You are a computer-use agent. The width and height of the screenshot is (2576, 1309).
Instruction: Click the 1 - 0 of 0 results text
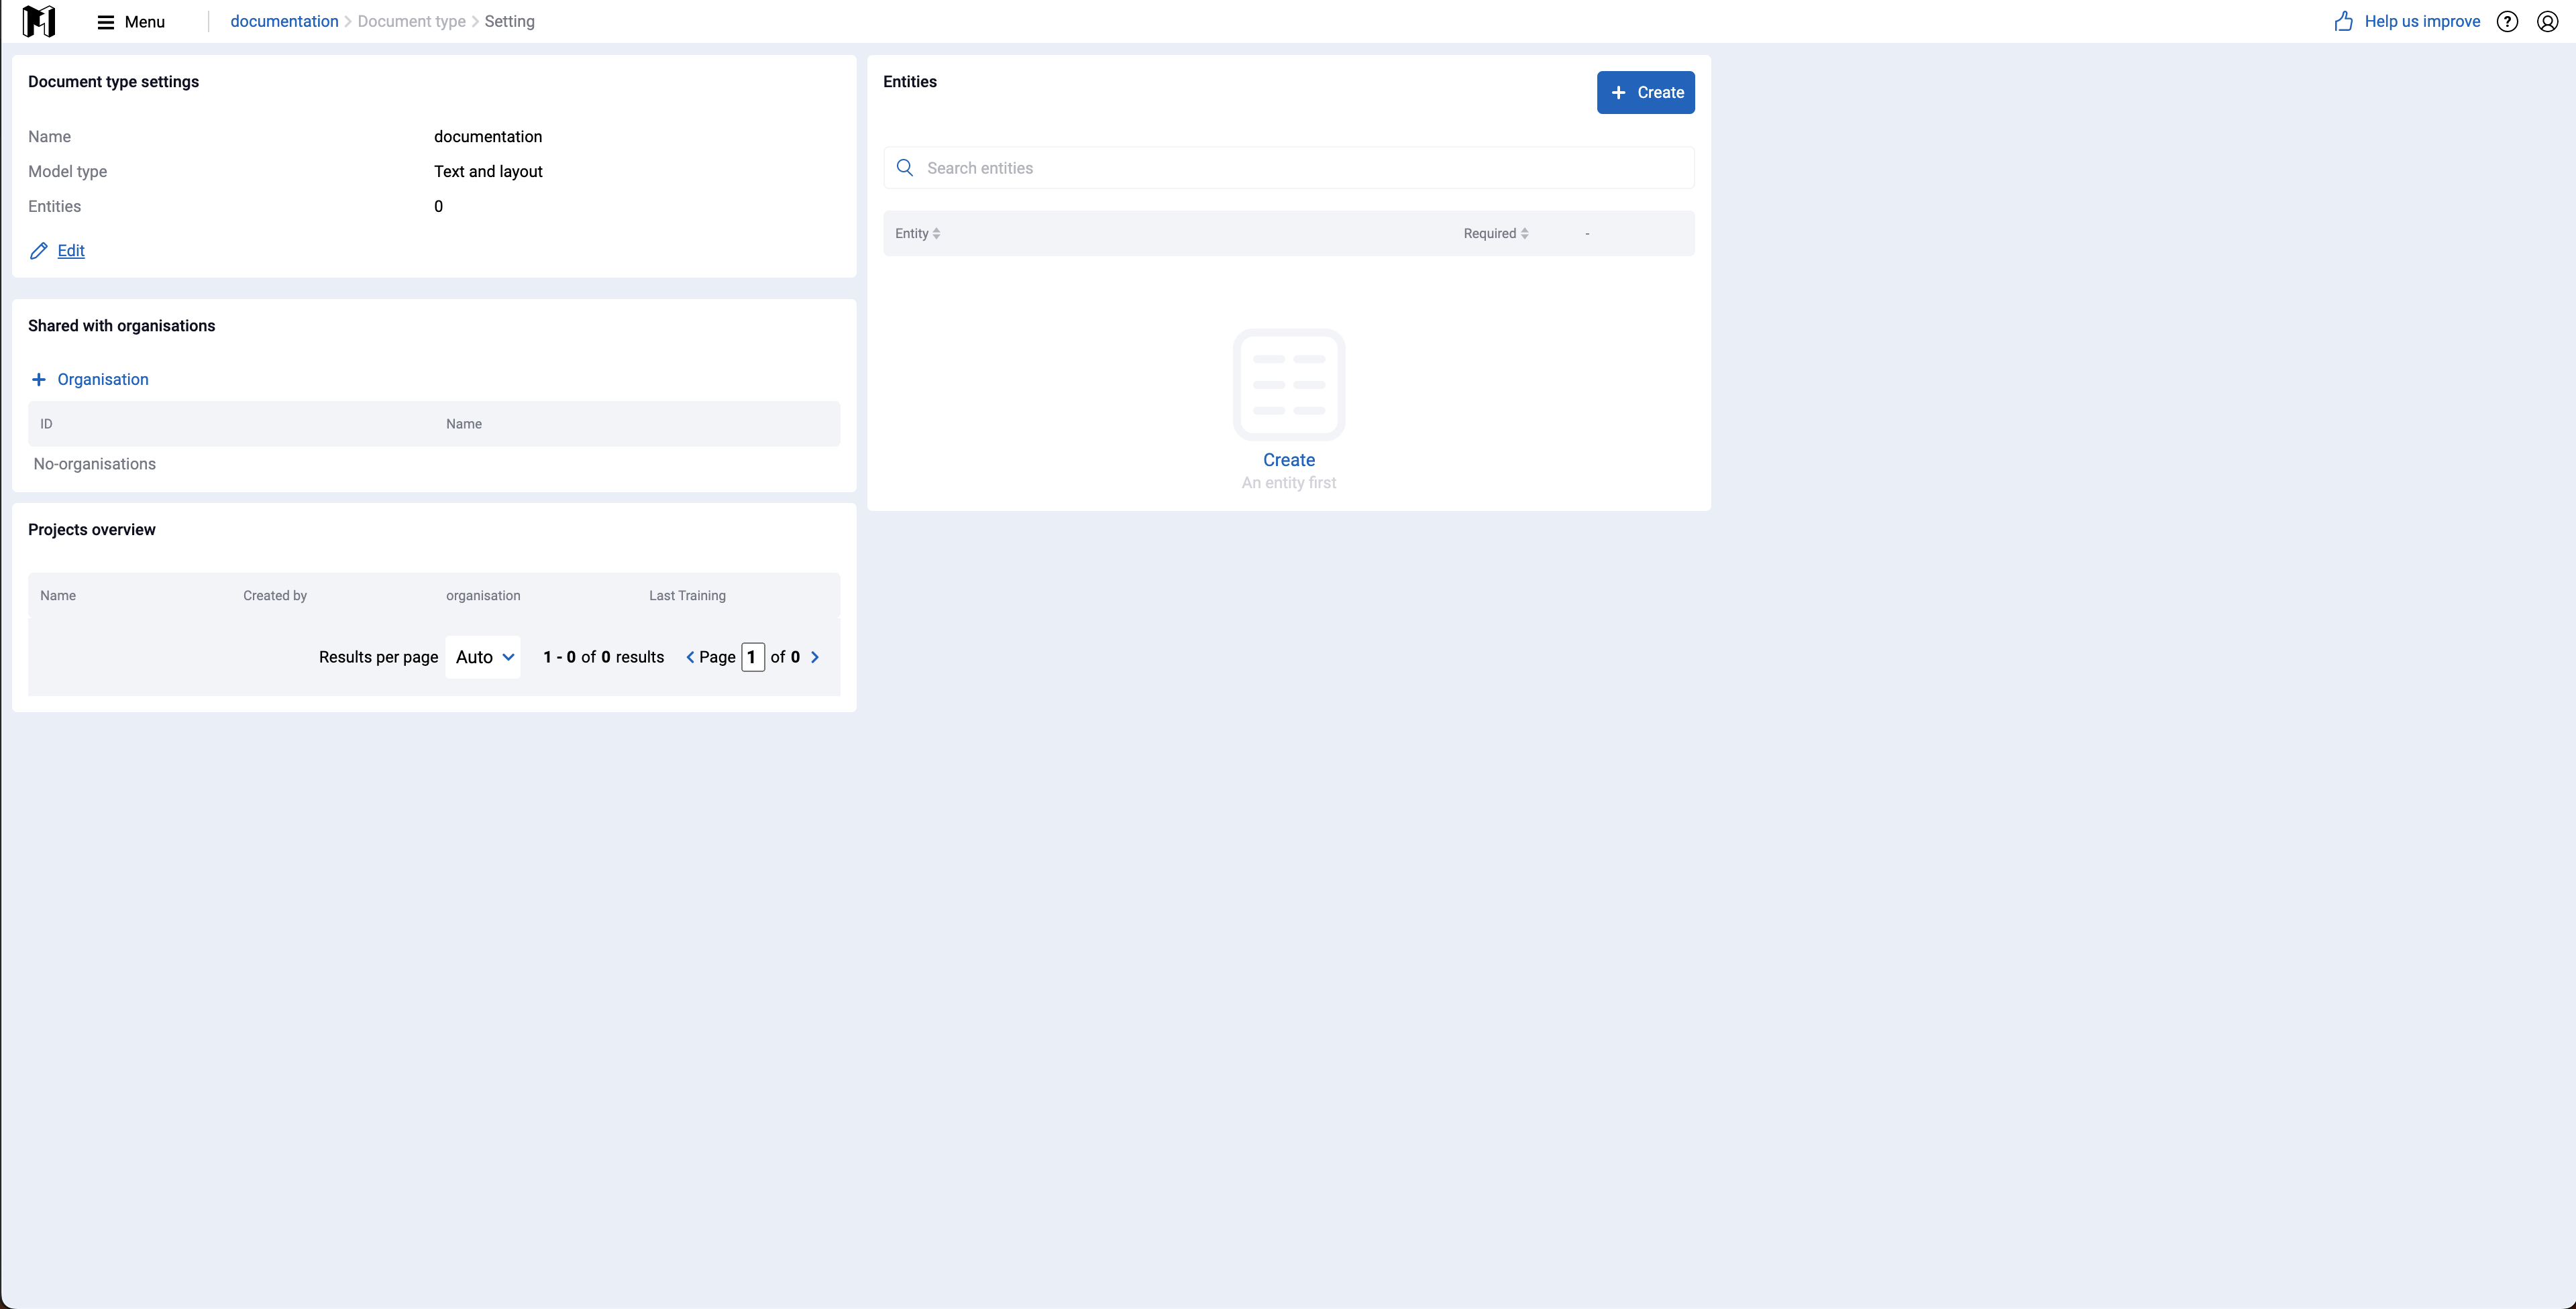[604, 657]
